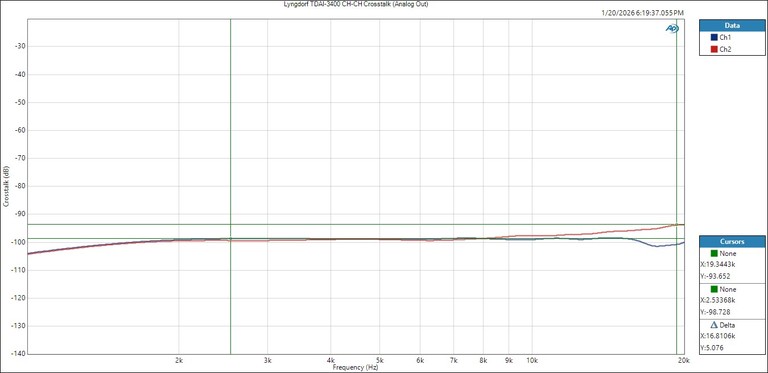Click the Ch2 red color swatch in legend
The height and width of the screenshot is (373, 768).
click(x=714, y=49)
